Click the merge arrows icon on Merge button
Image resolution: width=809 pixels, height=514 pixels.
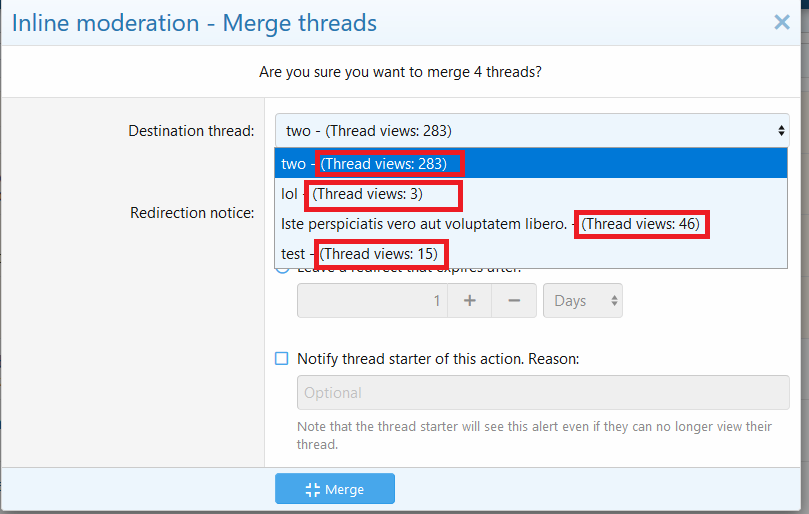tap(312, 489)
